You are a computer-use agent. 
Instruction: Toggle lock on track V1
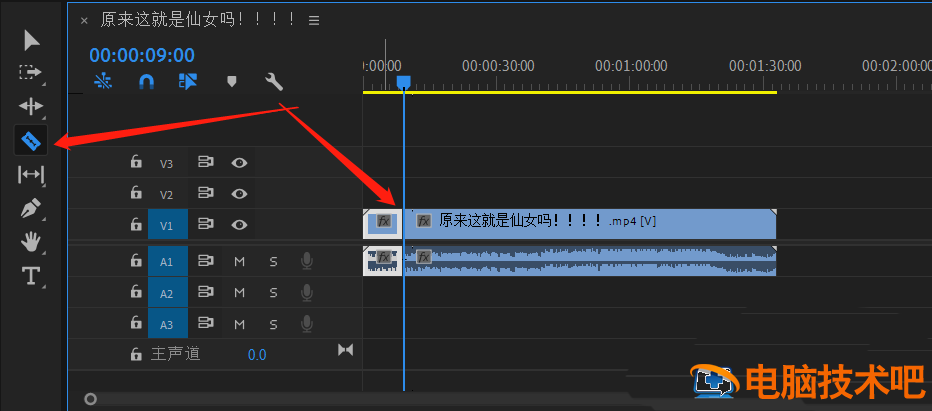point(137,224)
